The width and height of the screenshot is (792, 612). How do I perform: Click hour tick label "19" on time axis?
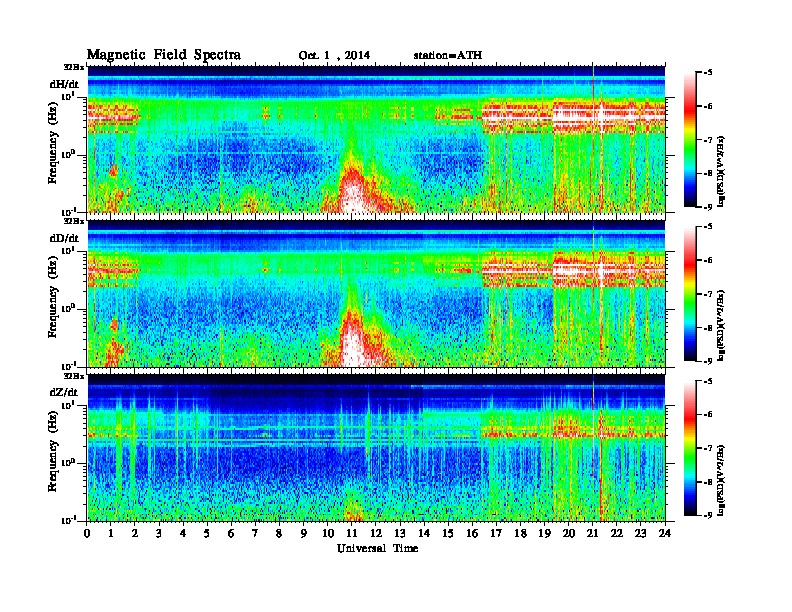click(544, 533)
